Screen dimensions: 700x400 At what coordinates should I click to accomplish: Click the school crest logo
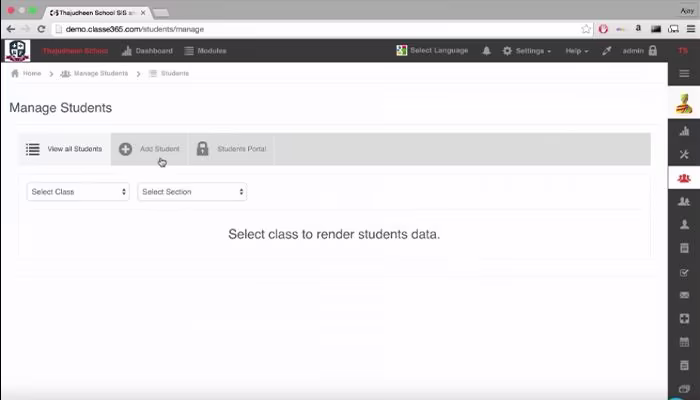click(x=17, y=50)
